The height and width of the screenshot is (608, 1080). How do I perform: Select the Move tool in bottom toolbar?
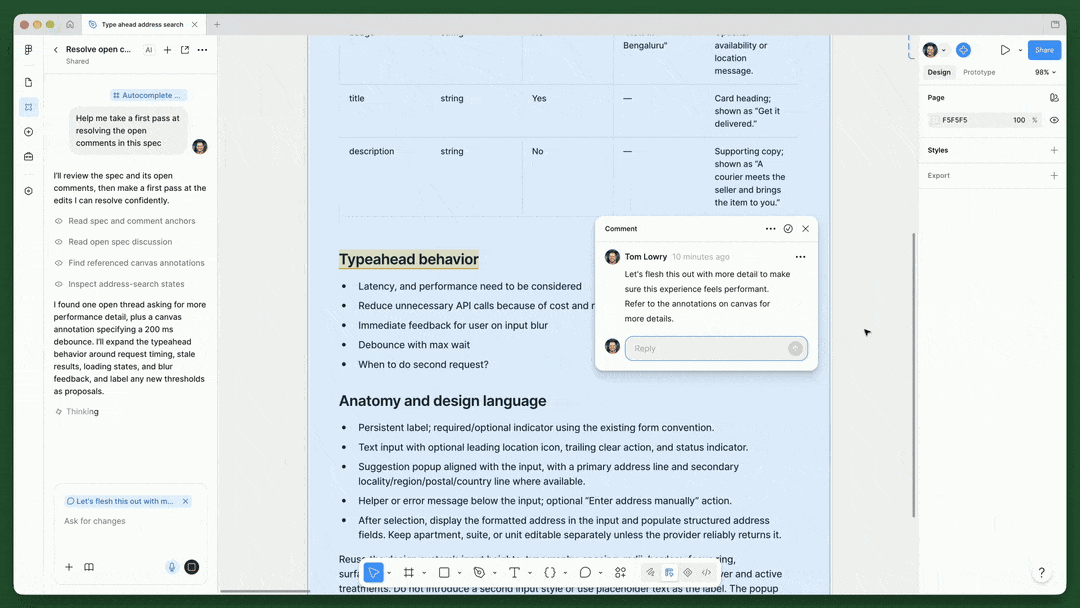pos(373,572)
